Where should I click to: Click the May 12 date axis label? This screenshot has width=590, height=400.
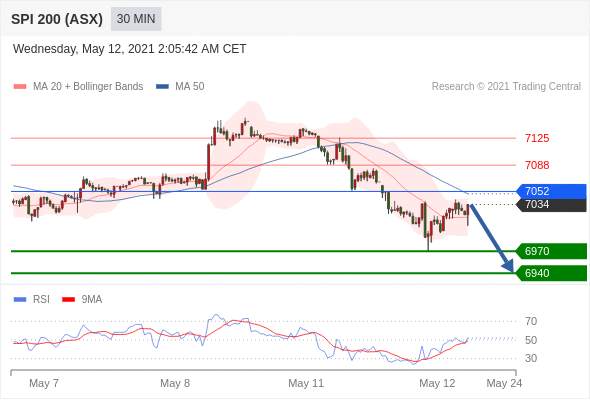coord(437,383)
